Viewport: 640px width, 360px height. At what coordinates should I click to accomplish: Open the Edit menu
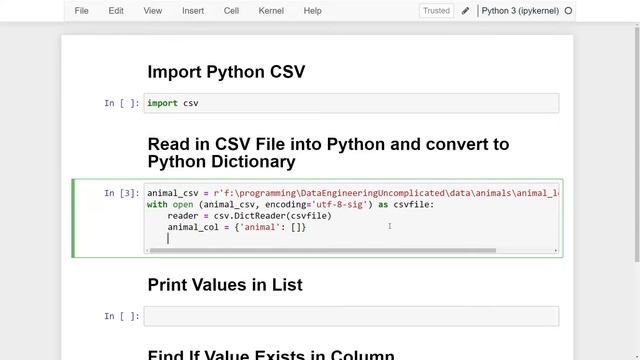[x=116, y=11]
